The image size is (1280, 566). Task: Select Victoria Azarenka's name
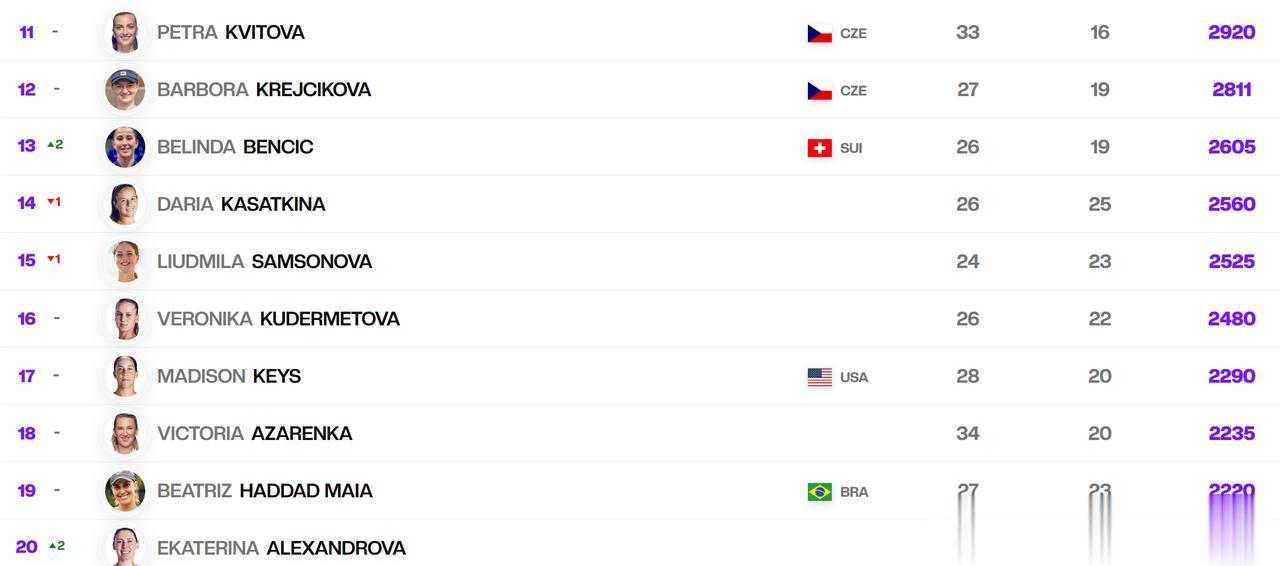point(255,433)
